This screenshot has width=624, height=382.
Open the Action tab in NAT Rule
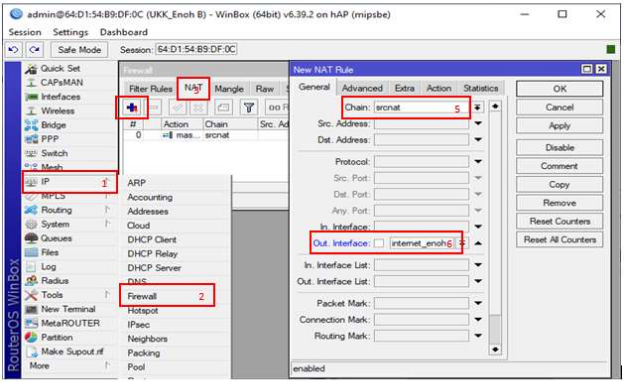[x=439, y=88]
